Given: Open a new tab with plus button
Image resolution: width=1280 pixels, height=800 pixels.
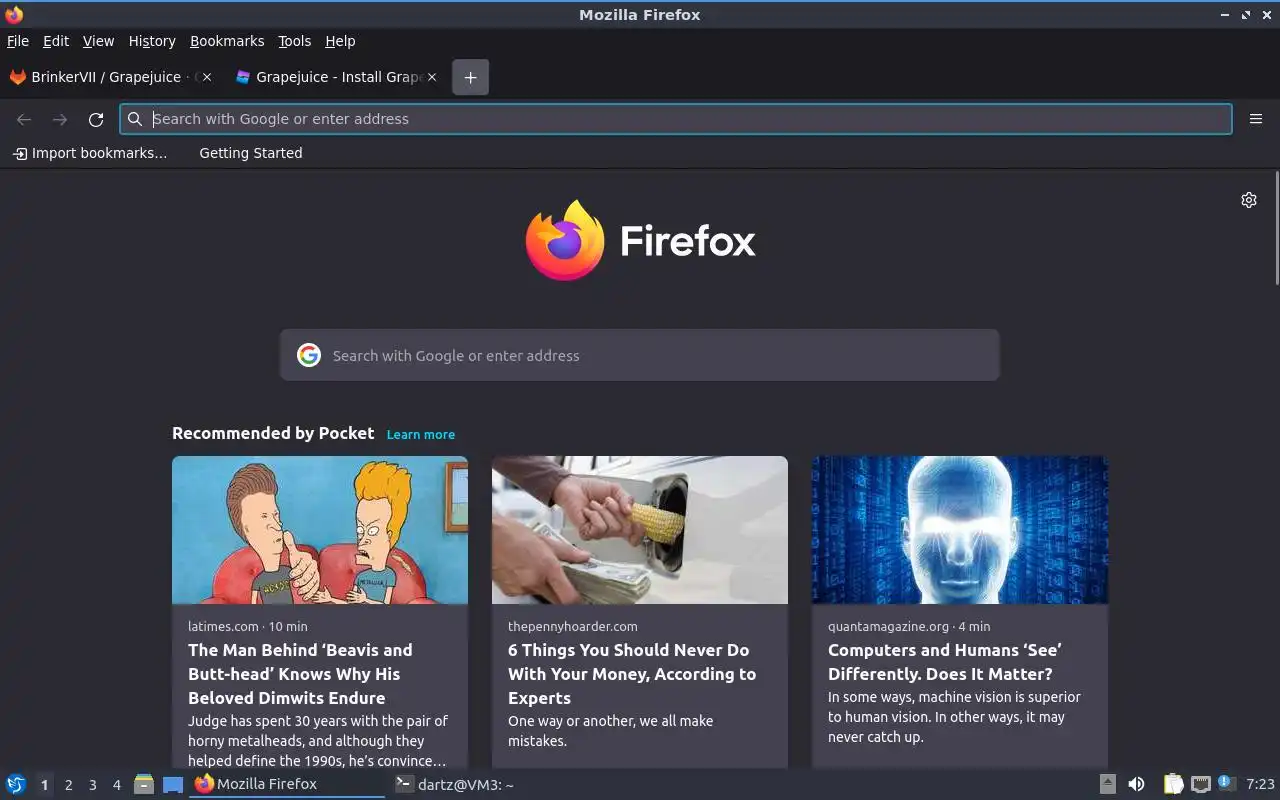Looking at the screenshot, I should tap(471, 77).
